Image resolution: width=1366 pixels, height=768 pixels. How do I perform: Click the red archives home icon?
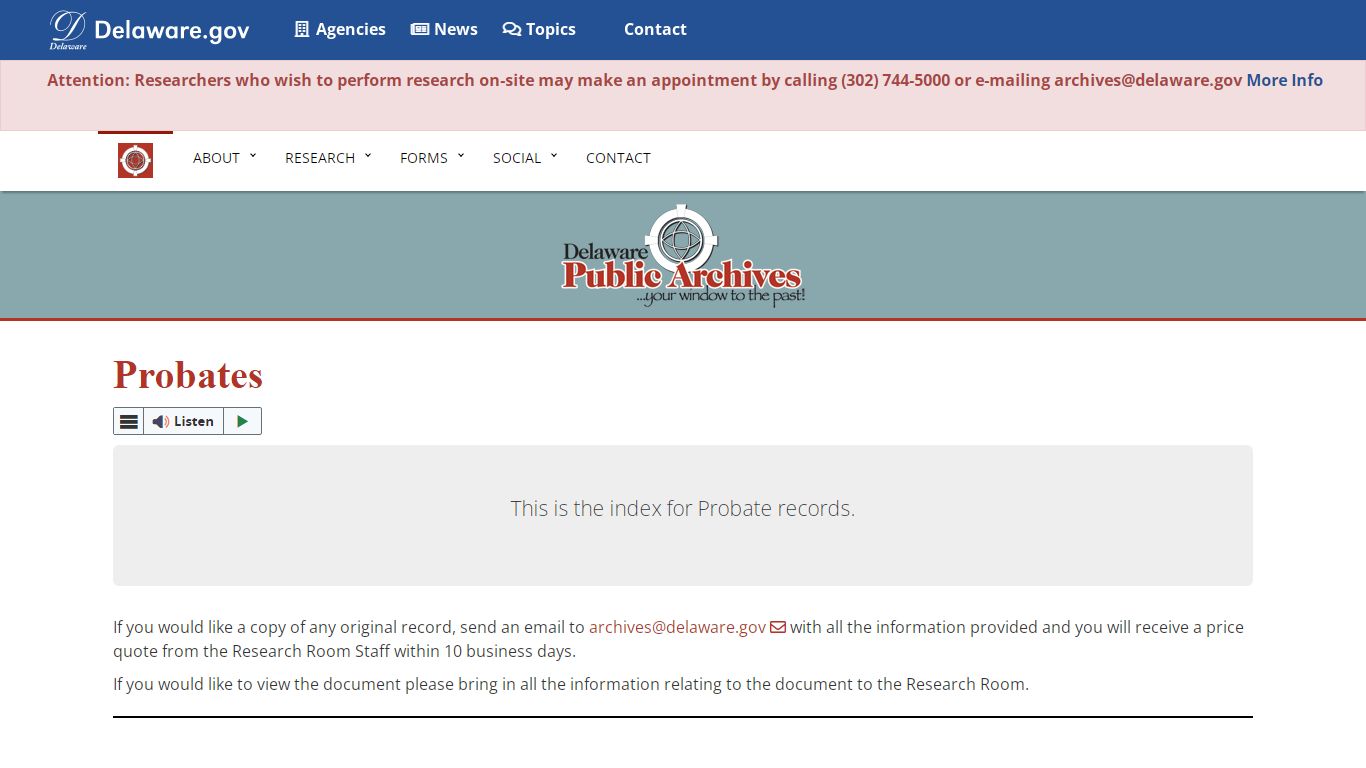[x=135, y=160]
